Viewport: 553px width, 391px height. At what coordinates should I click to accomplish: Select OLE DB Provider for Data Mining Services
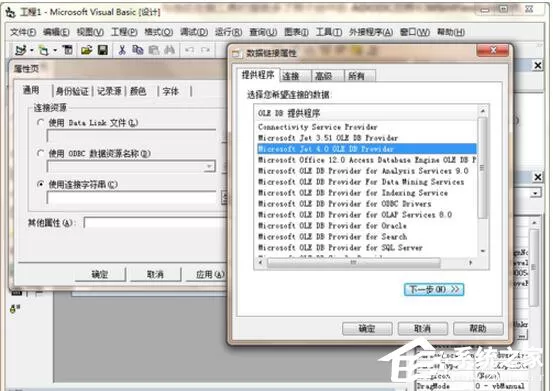[x=367, y=182]
